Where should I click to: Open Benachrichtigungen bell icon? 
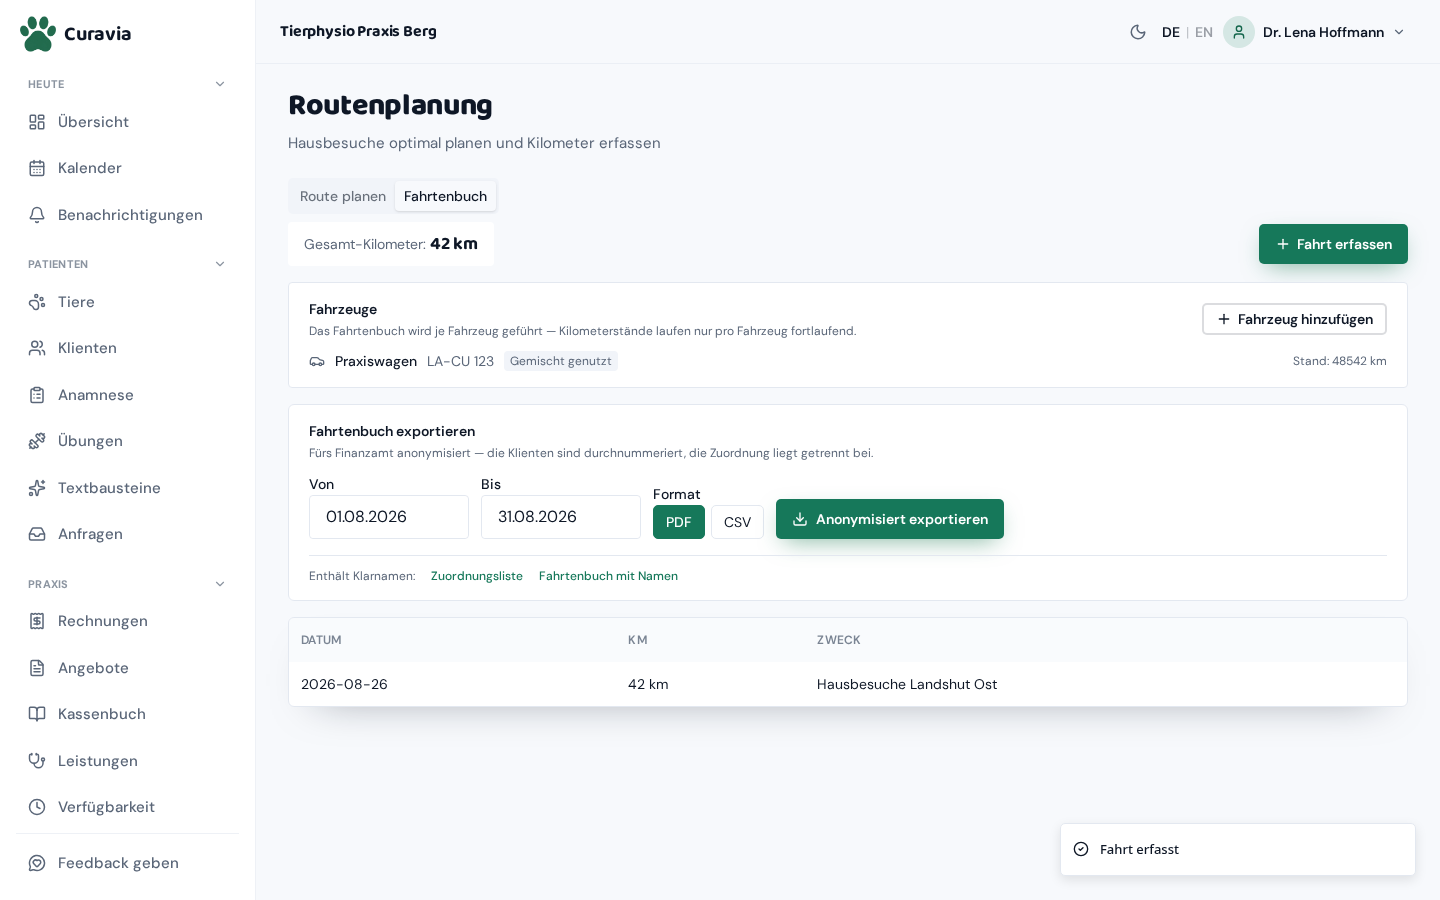coord(37,215)
